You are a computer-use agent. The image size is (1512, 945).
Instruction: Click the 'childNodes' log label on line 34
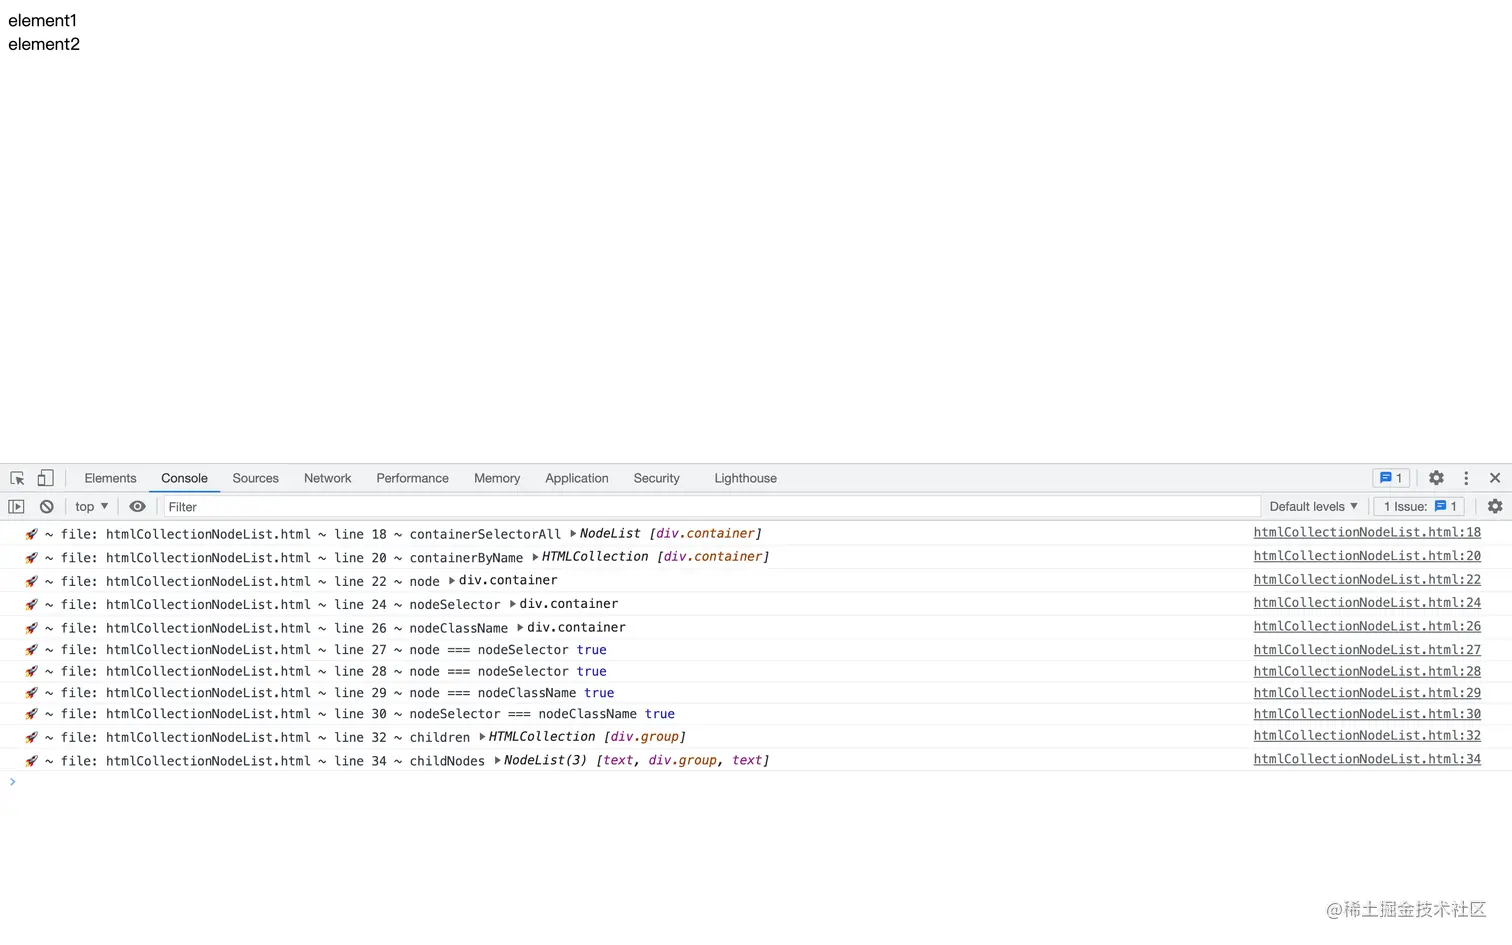pyautogui.click(x=447, y=761)
